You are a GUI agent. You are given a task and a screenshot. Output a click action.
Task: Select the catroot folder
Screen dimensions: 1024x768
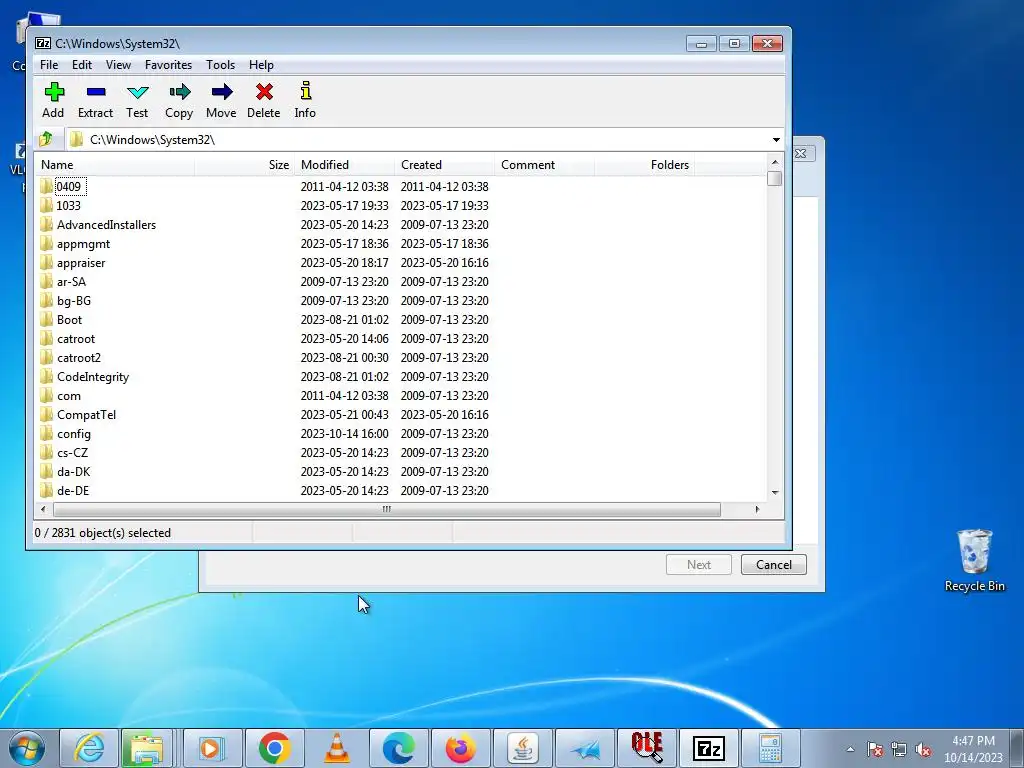76,338
